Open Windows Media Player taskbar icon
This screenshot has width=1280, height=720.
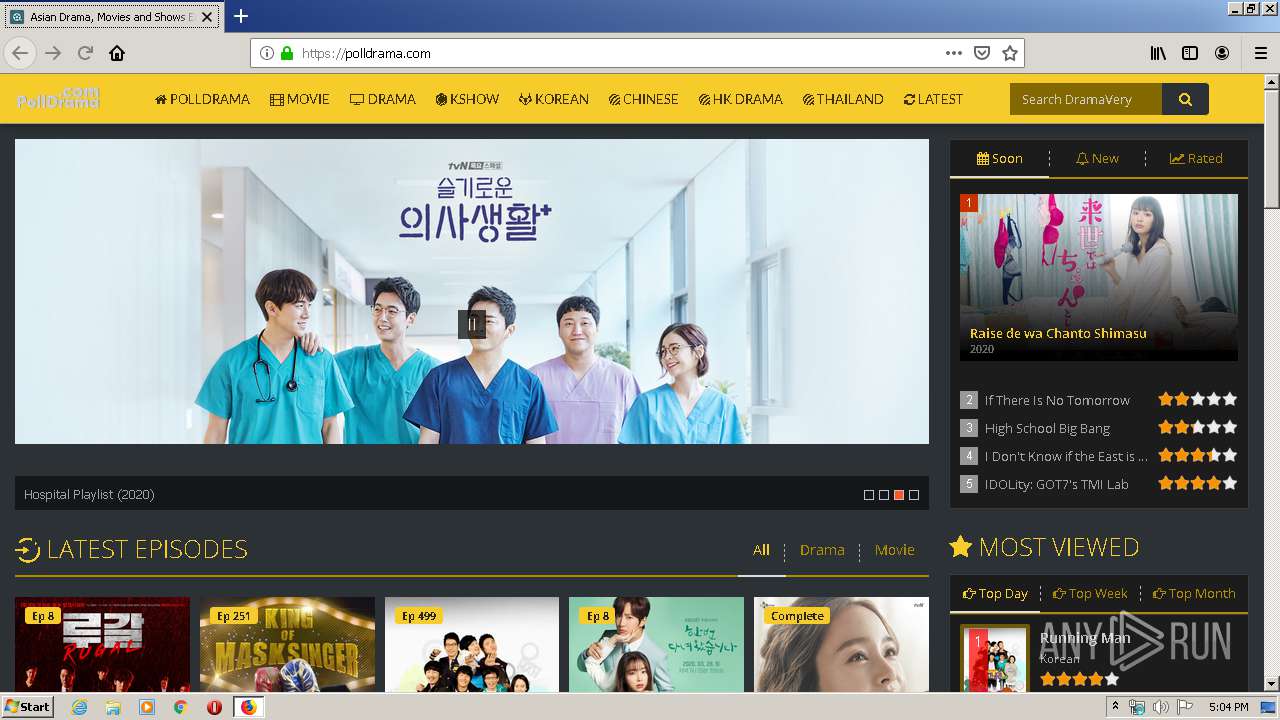click(x=147, y=707)
